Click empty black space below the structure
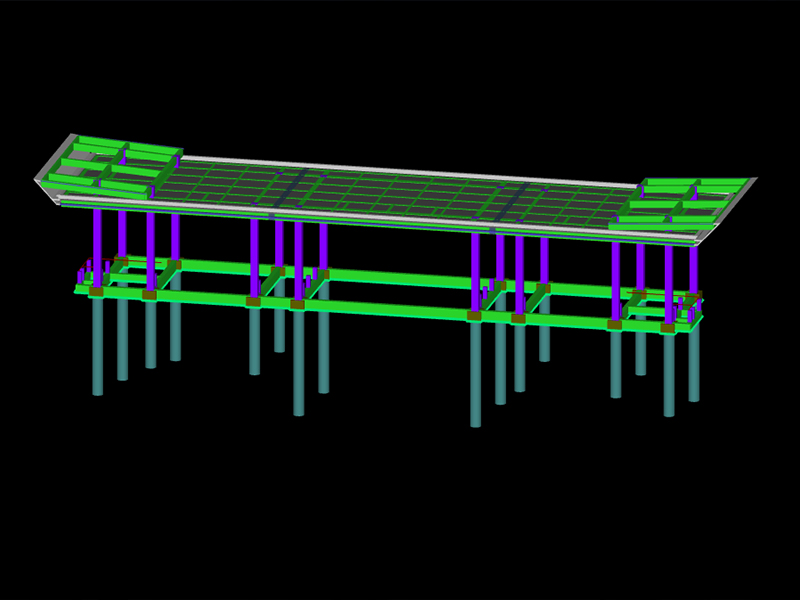This screenshot has width=800, height=600. pos(400,500)
